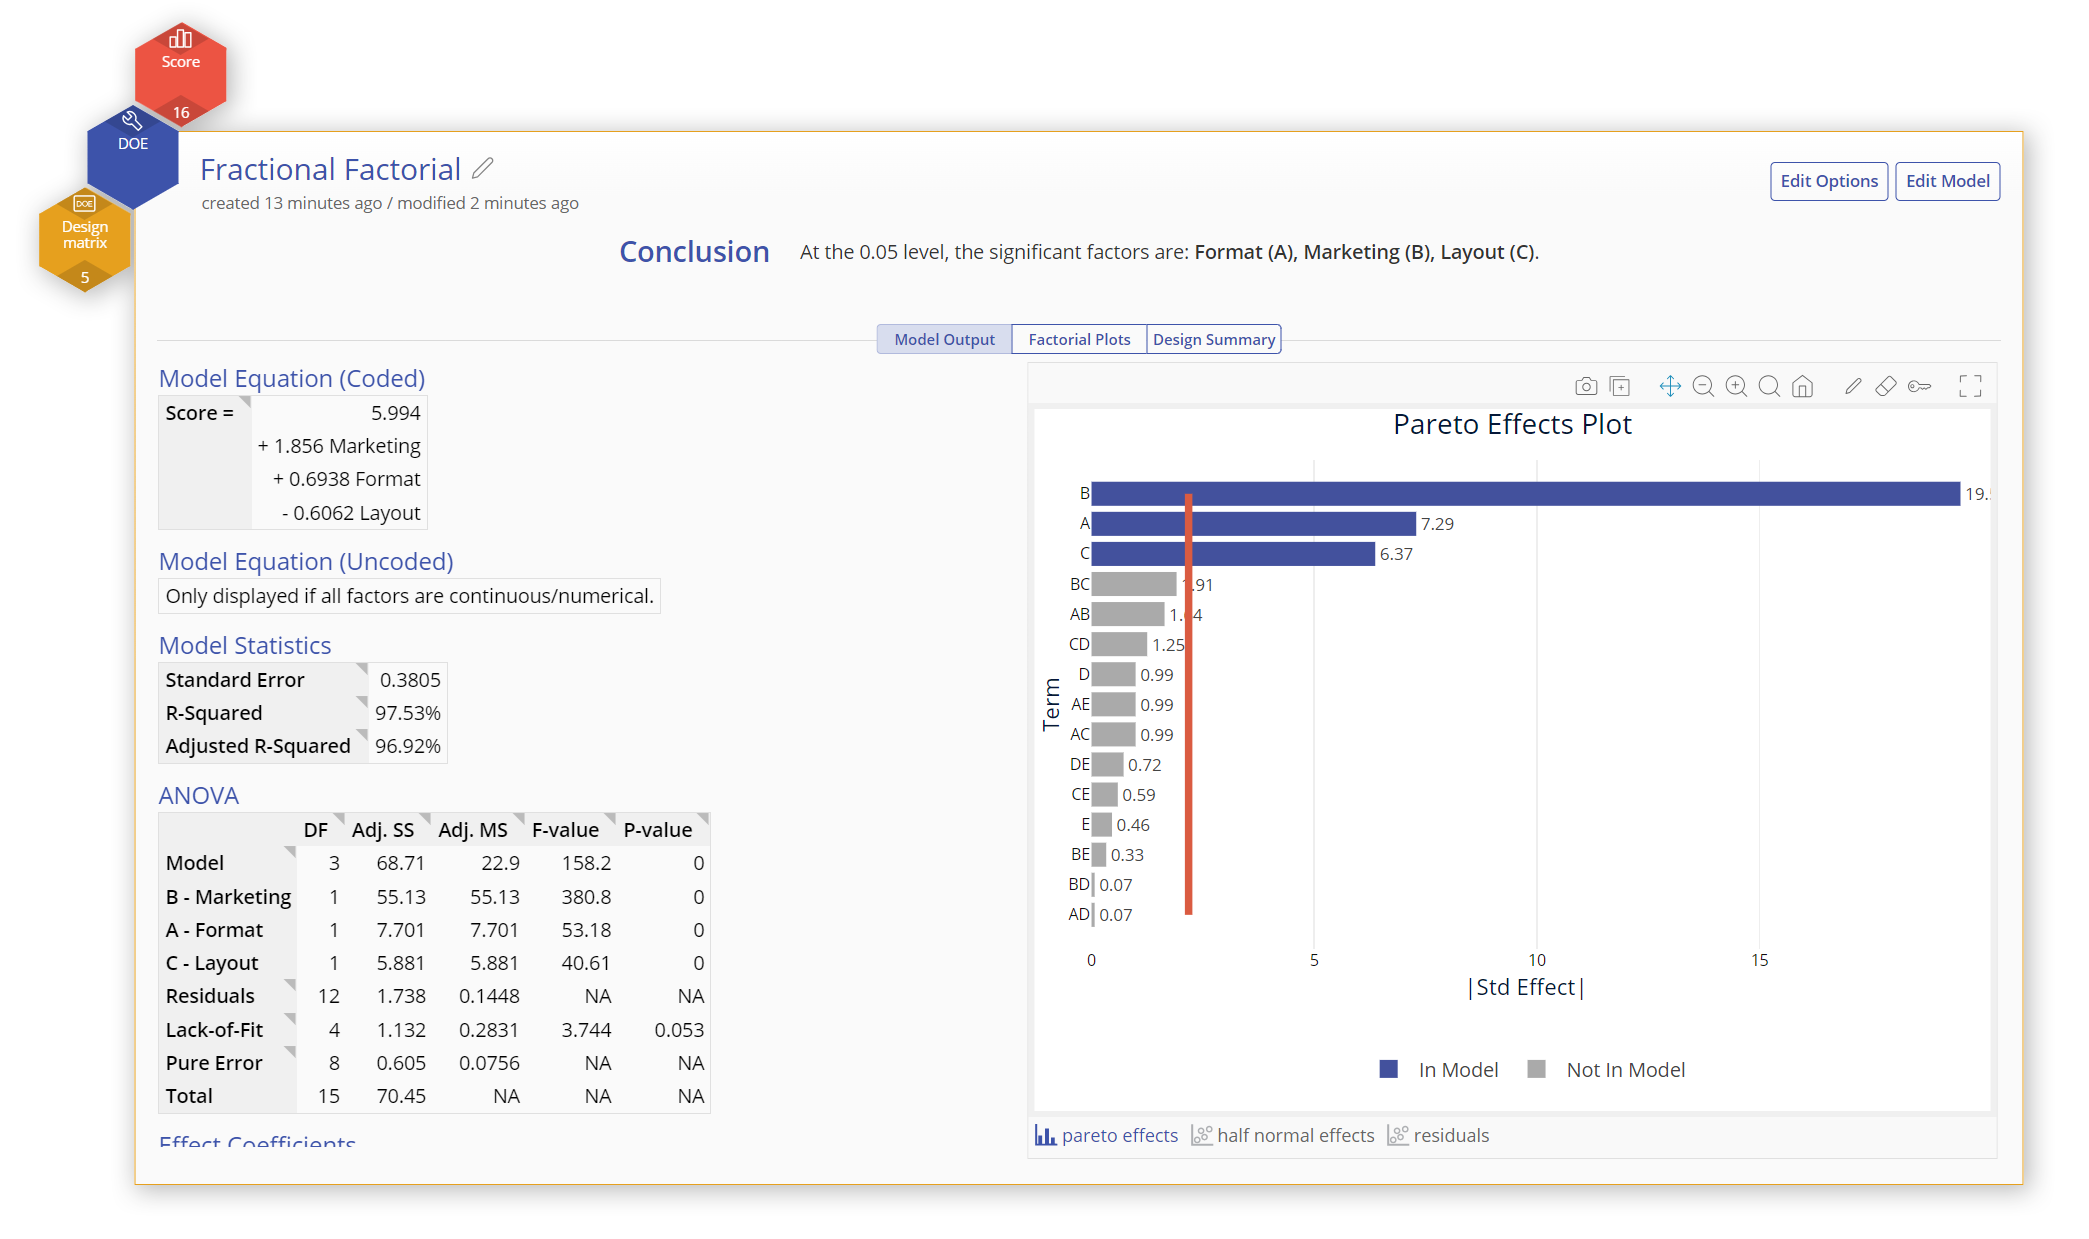Expand plot to fullscreen with corner-brackets icon

pos(1969,386)
